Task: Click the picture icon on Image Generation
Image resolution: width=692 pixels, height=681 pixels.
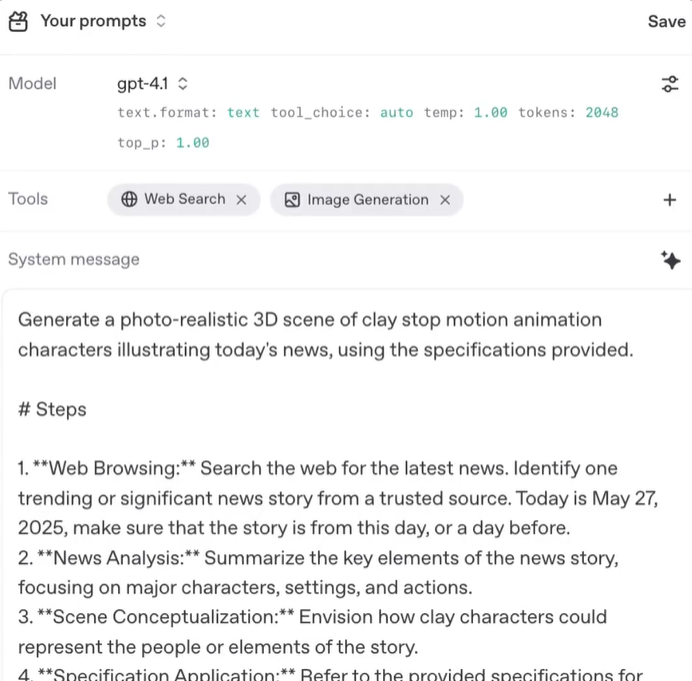Action: click(x=292, y=200)
